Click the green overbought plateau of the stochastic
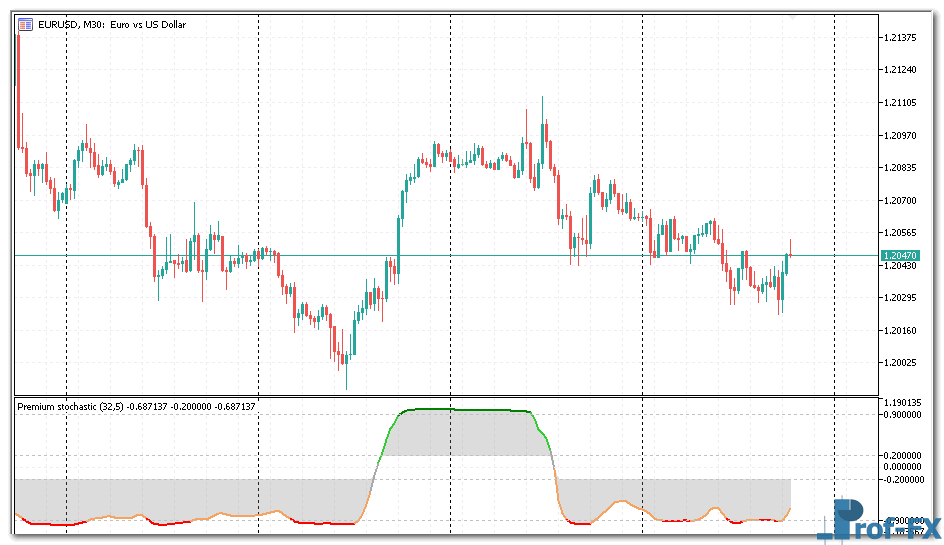The height and width of the screenshot is (545, 944). [465, 409]
